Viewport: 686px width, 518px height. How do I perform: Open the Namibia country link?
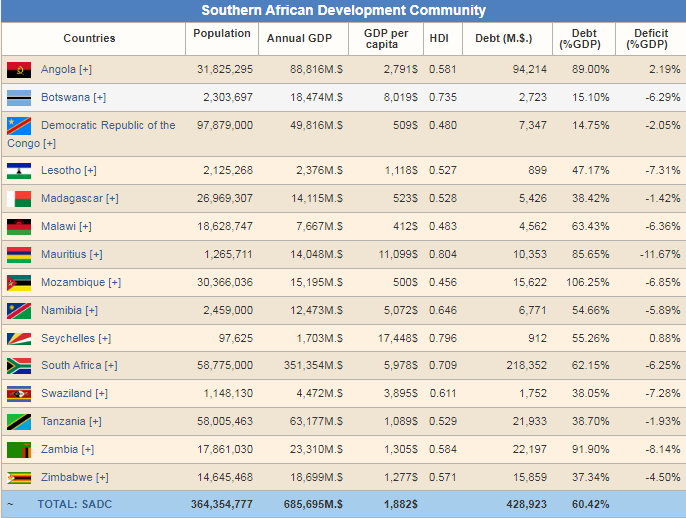pos(61,310)
